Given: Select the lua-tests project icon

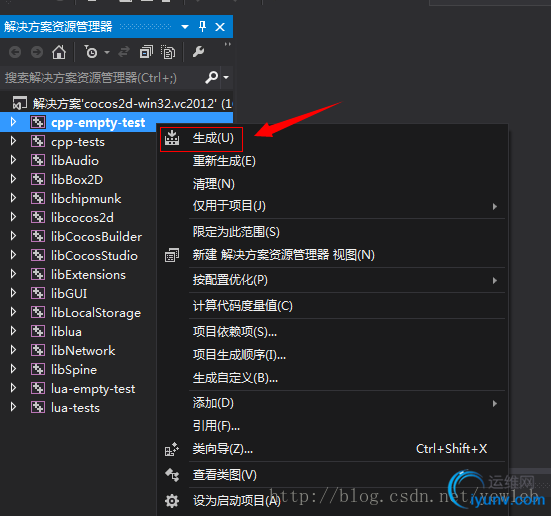Looking at the screenshot, I should [38, 407].
